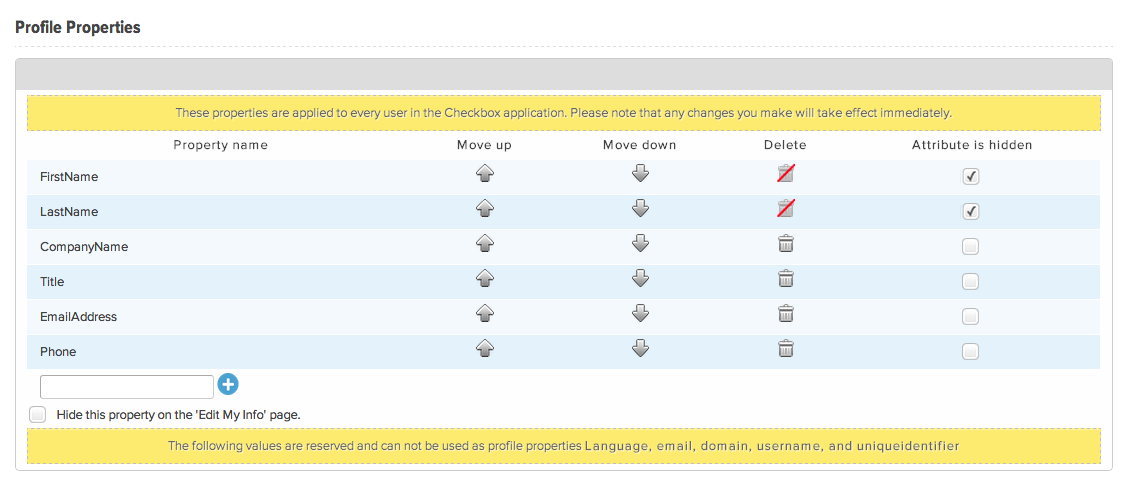Move CompanyName property down

641,243
